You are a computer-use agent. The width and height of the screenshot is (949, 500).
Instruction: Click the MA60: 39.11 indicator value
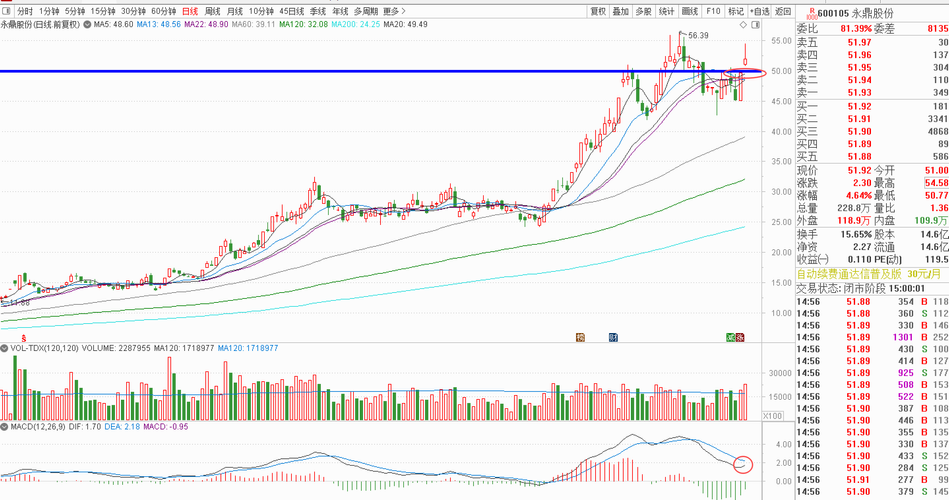(254, 25)
